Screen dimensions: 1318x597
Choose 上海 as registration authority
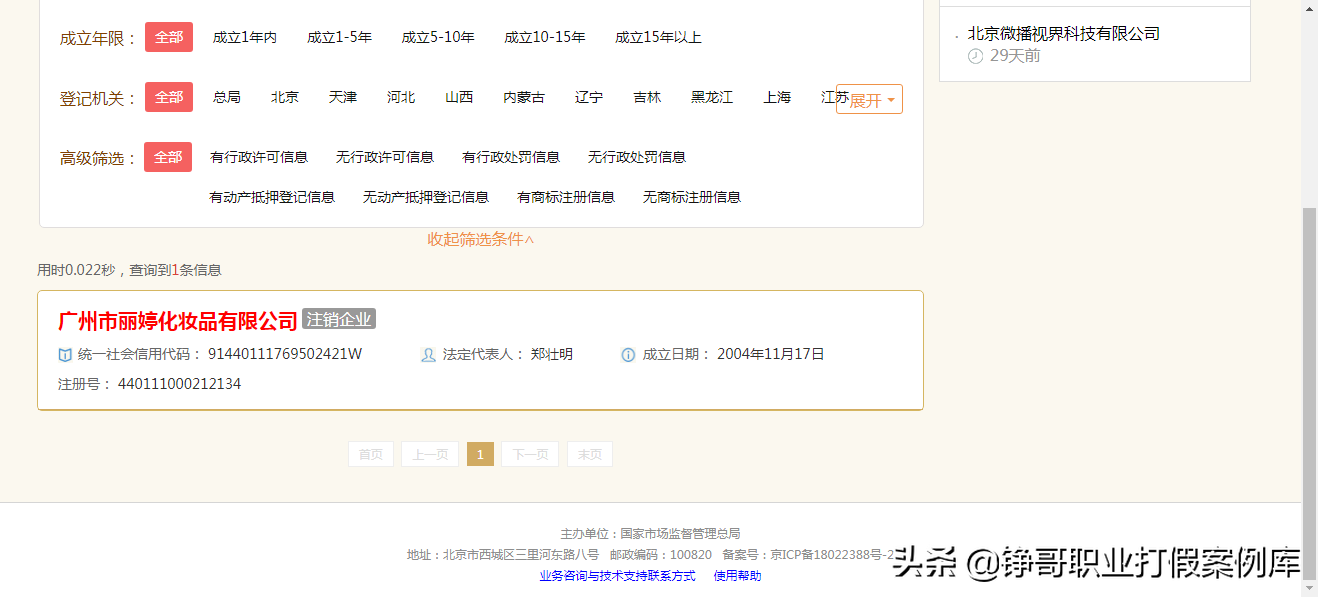pyautogui.click(x=777, y=97)
